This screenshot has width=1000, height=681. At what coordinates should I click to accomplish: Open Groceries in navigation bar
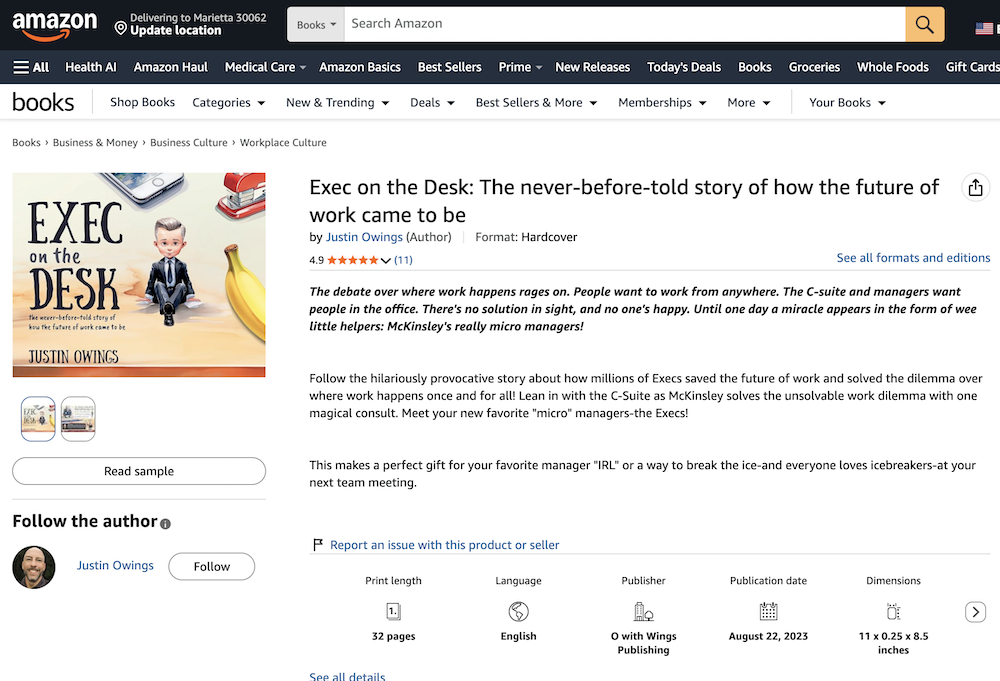pyautogui.click(x=814, y=67)
